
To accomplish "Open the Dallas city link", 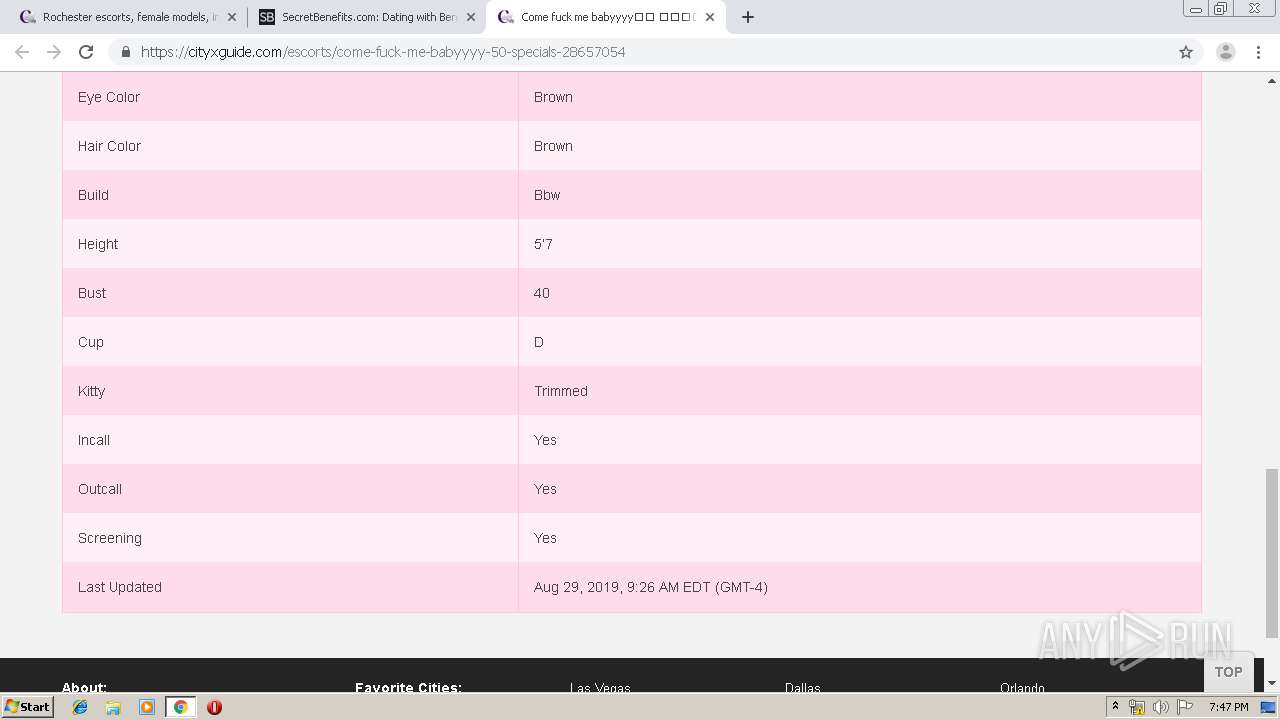I will coord(802,688).
